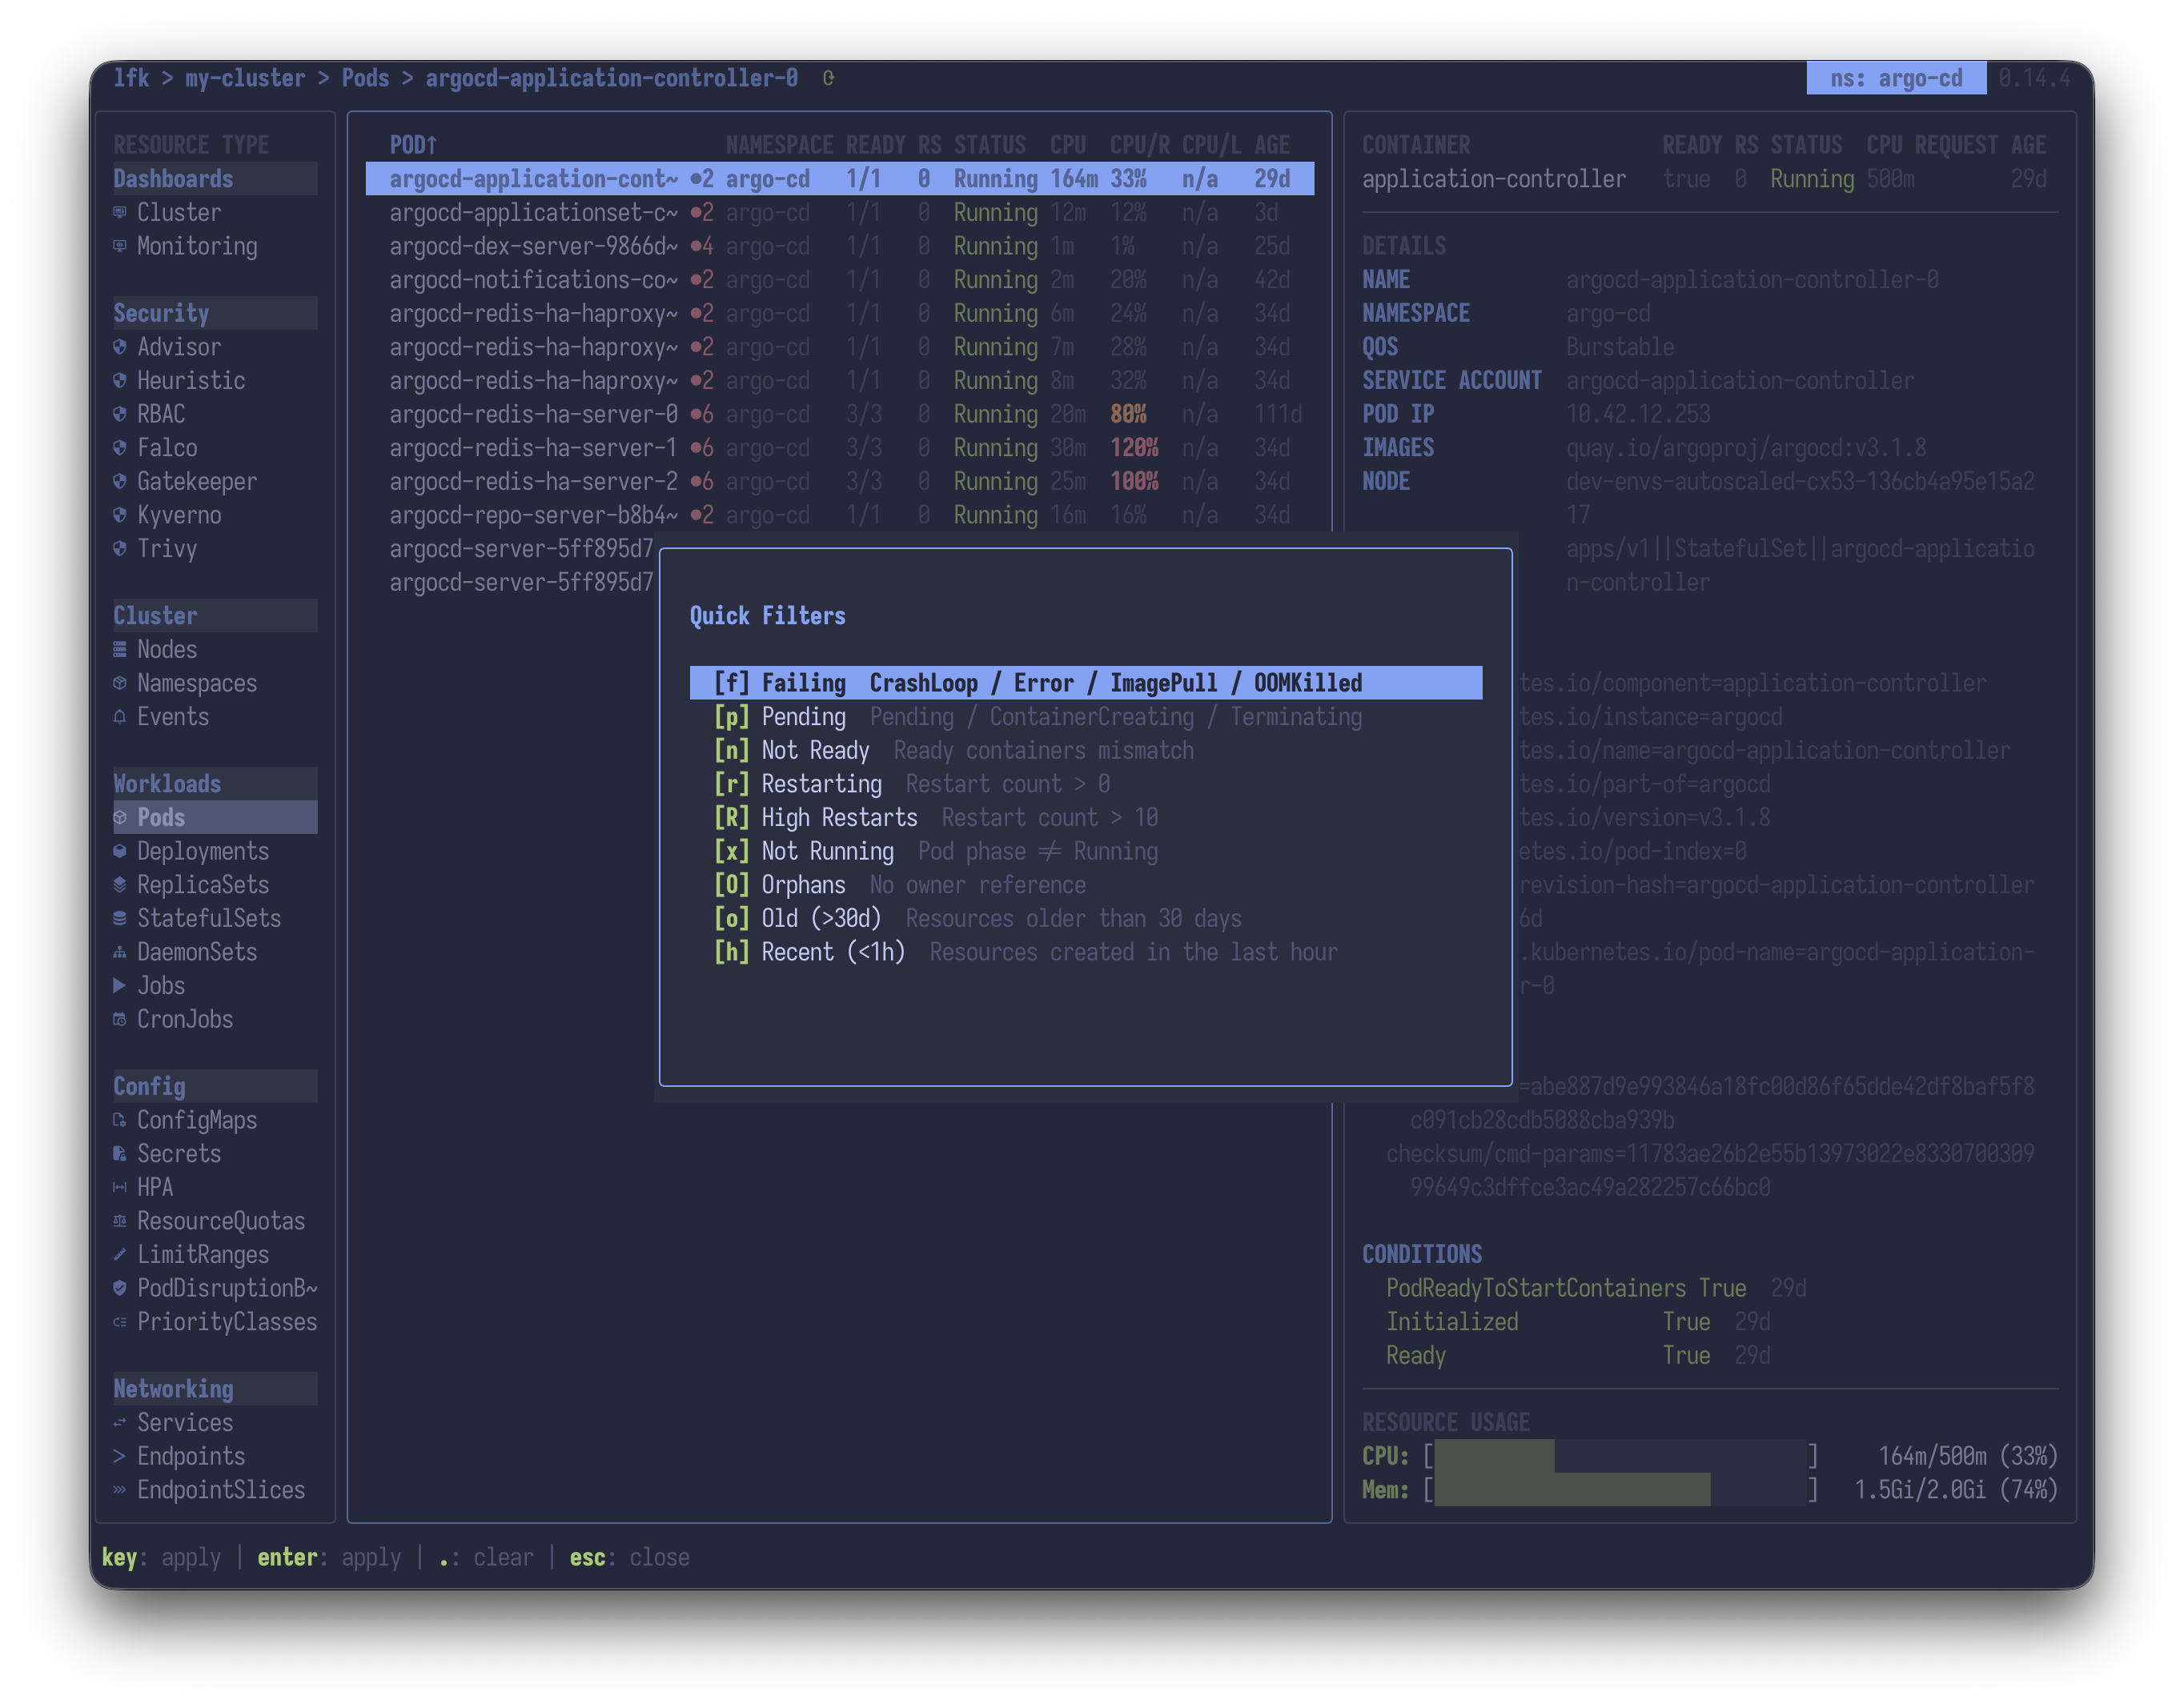Select the Restarting quick filter

click(1085, 784)
